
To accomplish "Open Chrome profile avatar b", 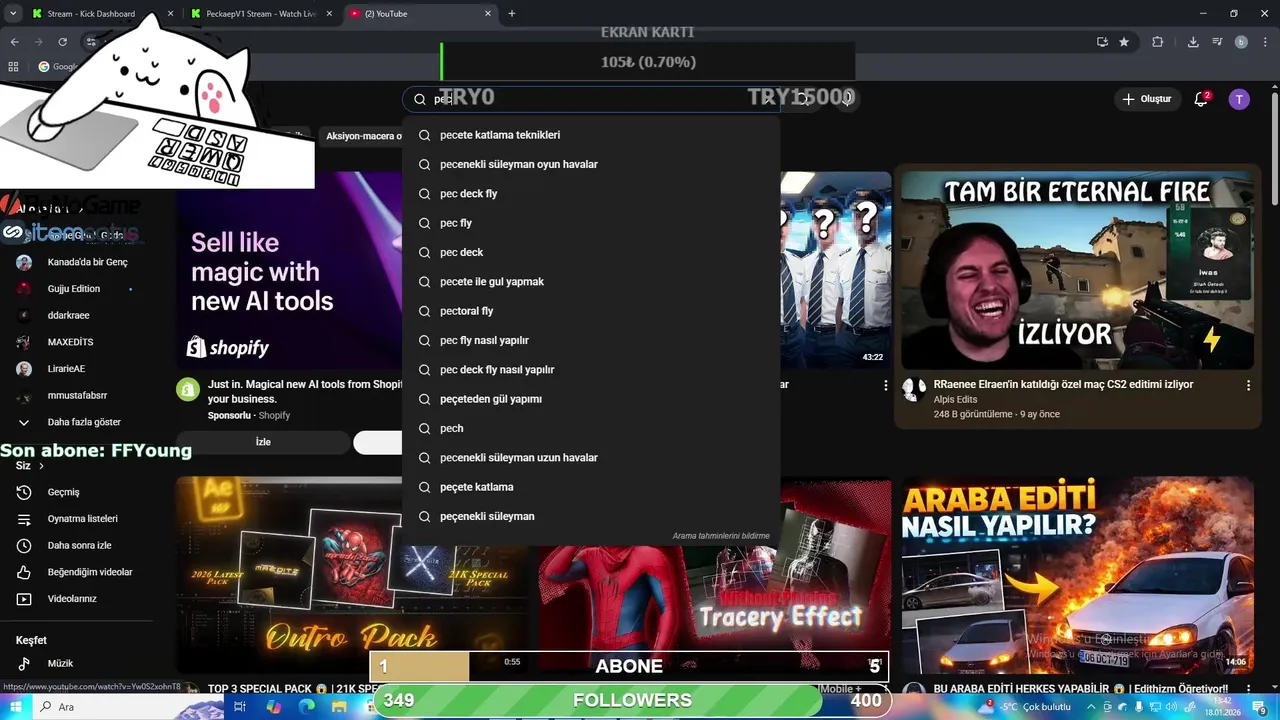I will (x=1241, y=42).
